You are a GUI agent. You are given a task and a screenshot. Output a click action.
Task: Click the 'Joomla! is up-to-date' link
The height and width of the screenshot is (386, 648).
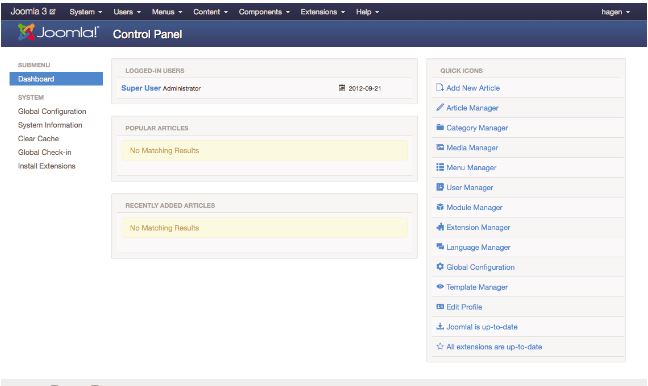482,326
